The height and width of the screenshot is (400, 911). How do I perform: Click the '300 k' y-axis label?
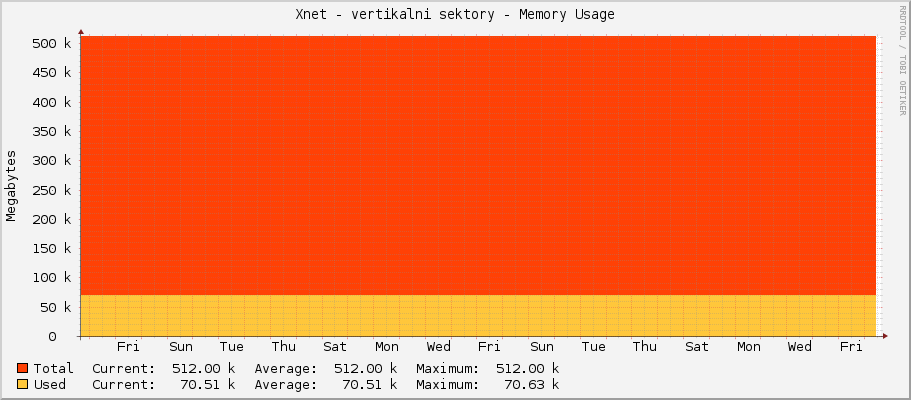click(52, 160)
